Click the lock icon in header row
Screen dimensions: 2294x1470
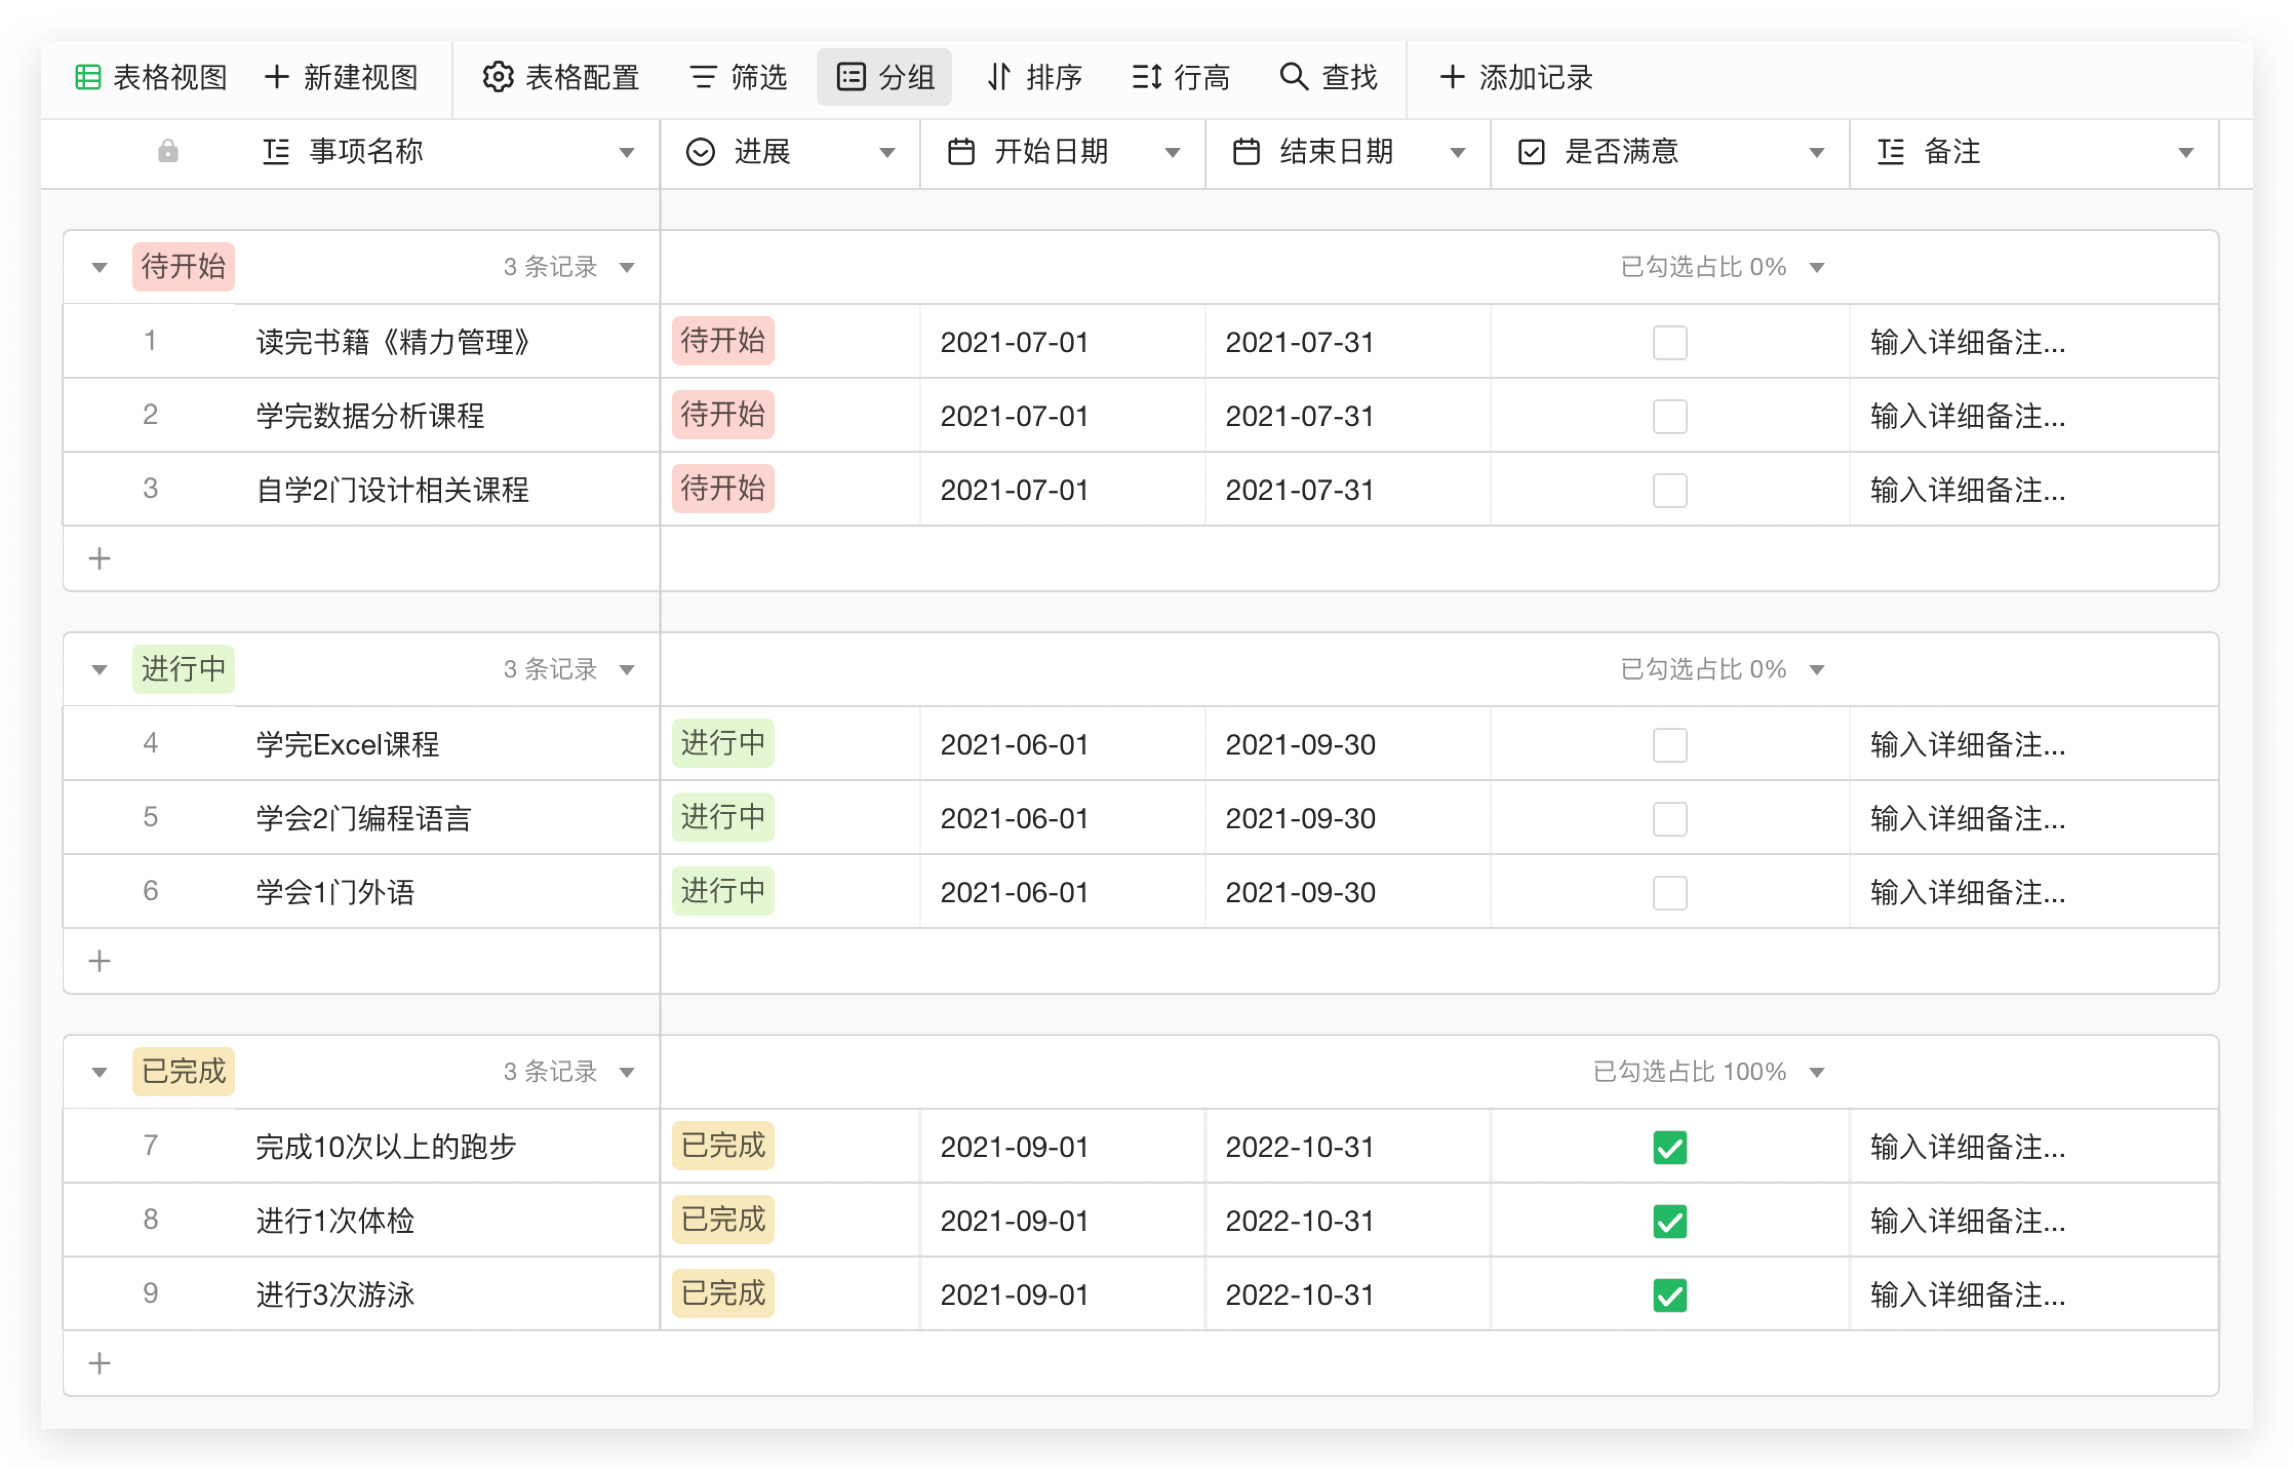pos(168,152)
